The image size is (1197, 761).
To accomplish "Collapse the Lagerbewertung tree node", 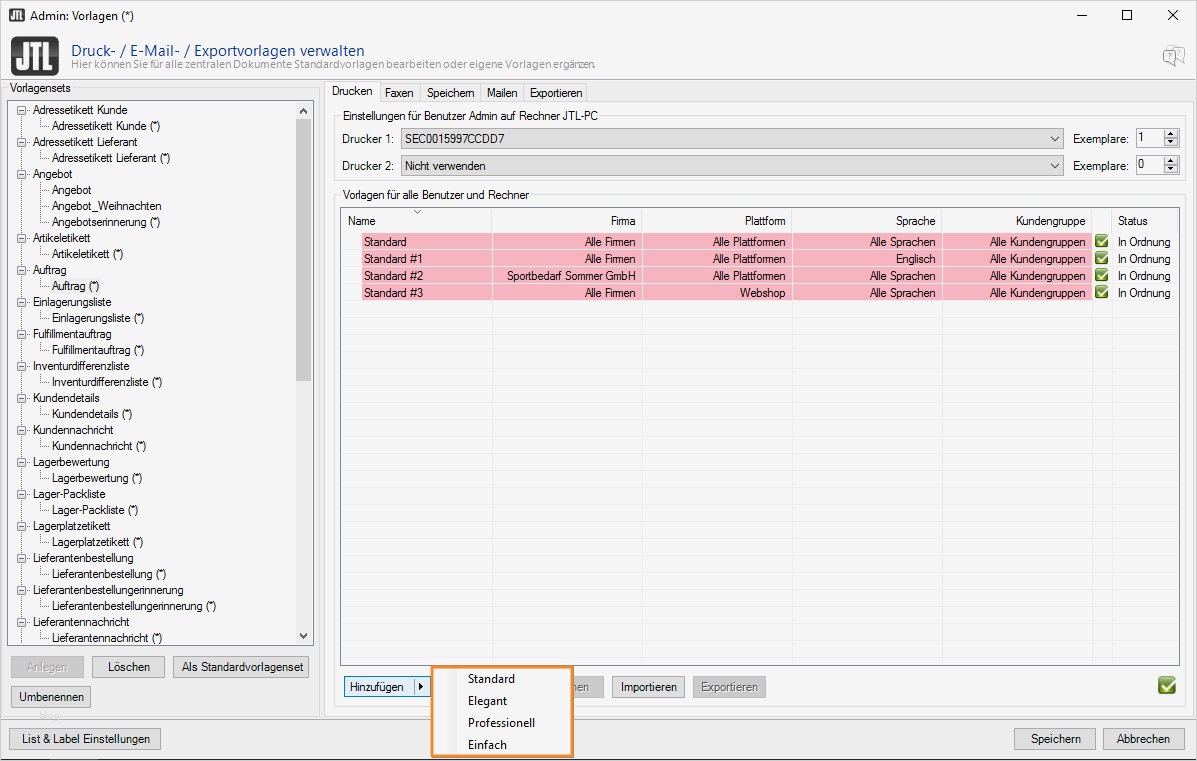I will point(22,462).
